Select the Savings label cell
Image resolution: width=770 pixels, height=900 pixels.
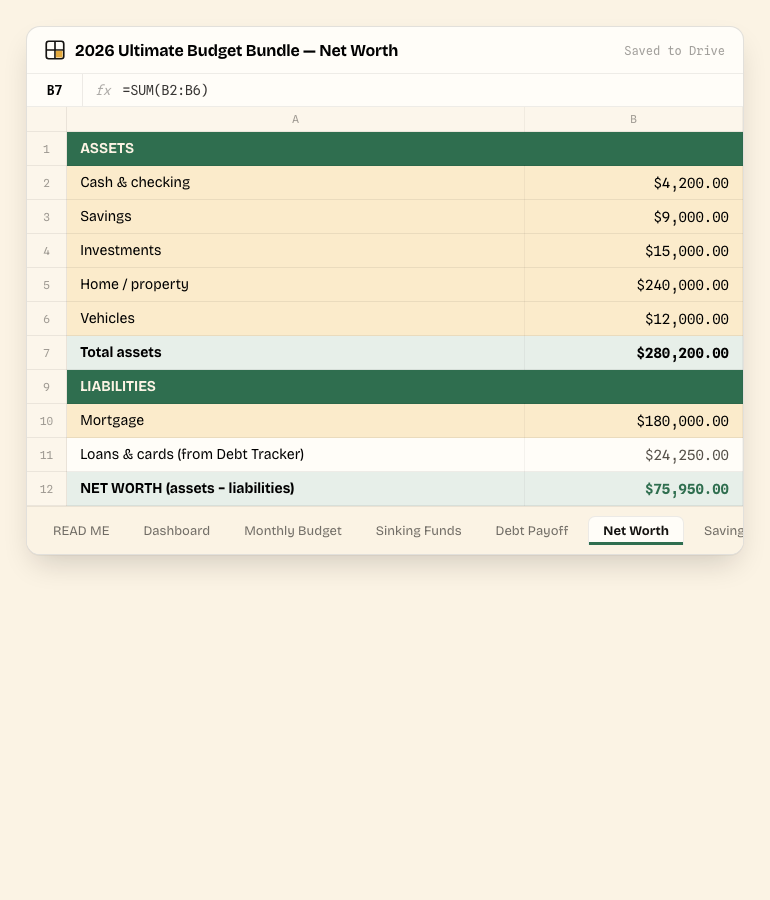coord(295,216)
